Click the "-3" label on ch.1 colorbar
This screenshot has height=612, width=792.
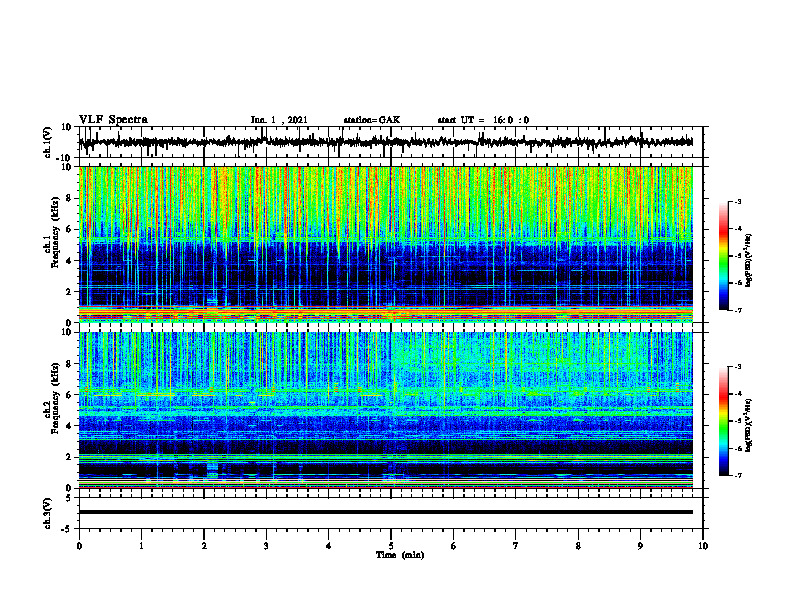point(737,201)
